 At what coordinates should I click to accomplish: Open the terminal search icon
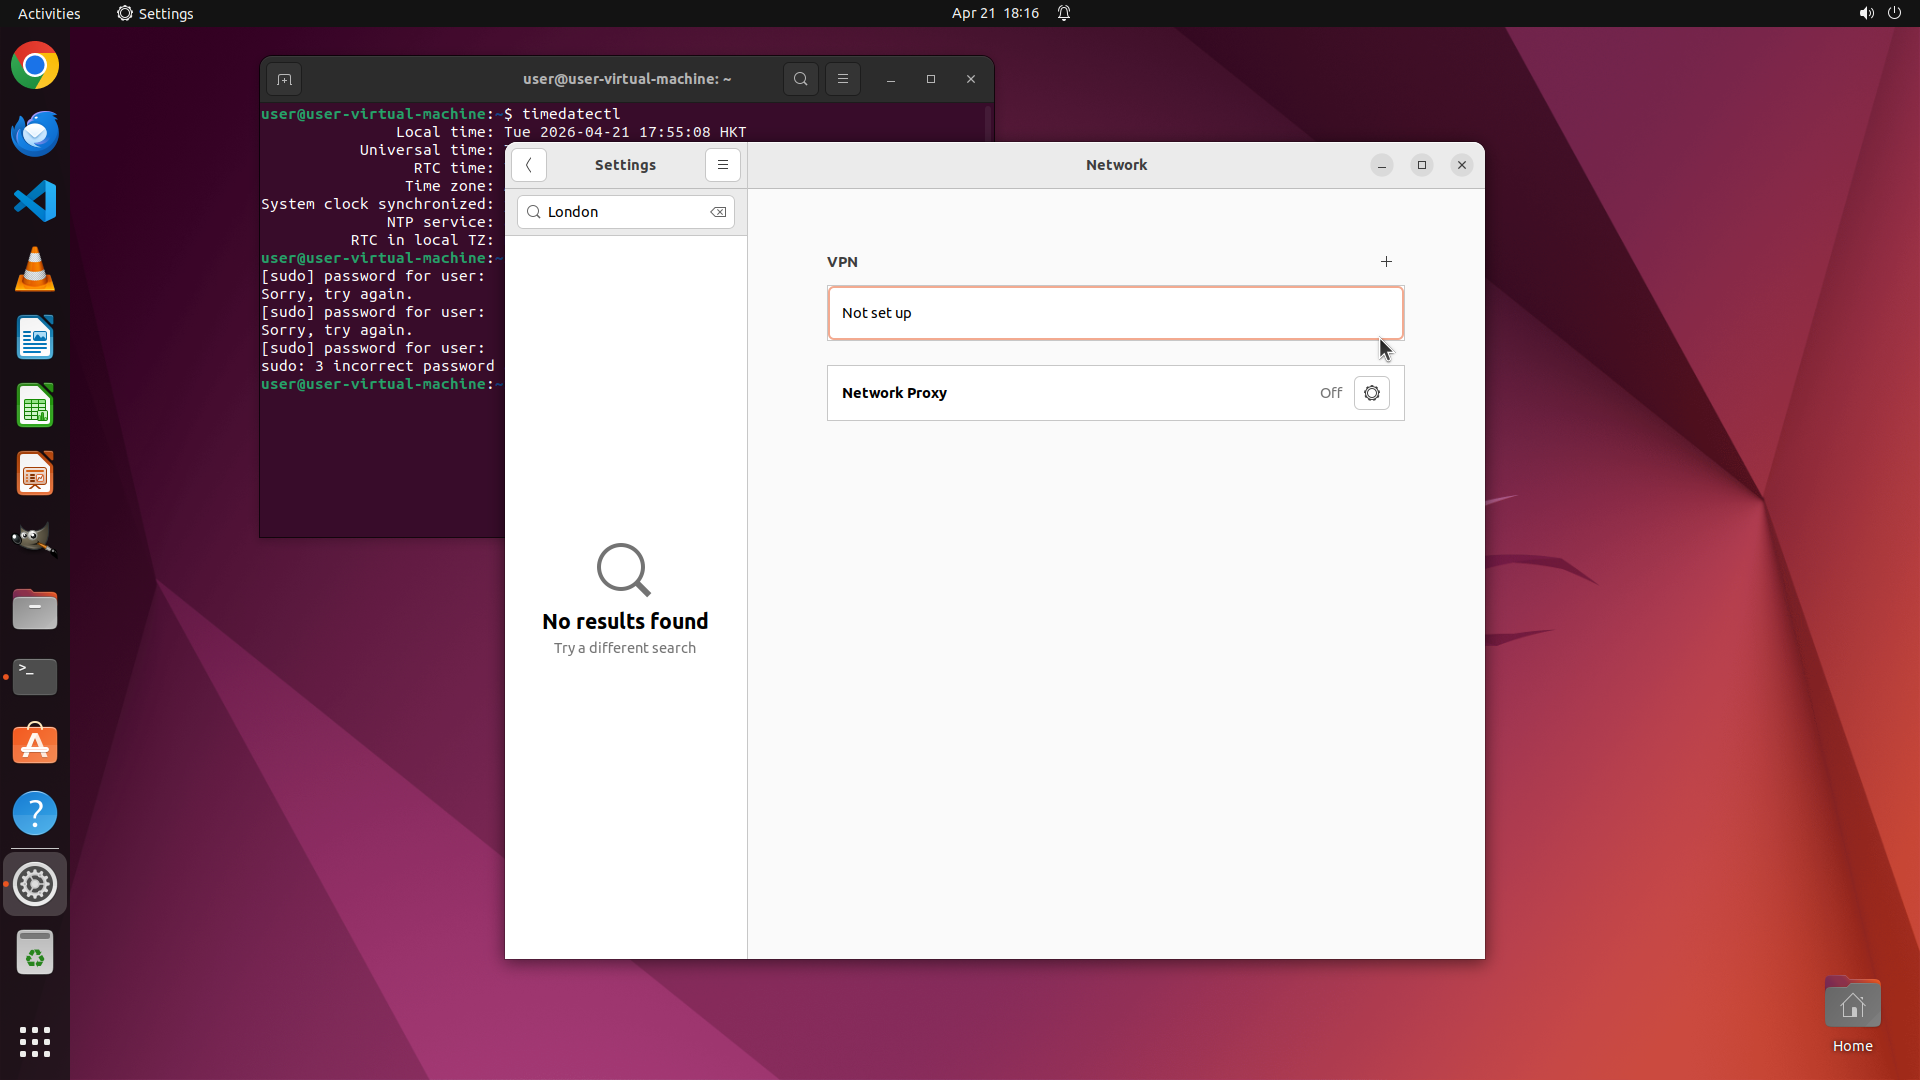point(800,79)
